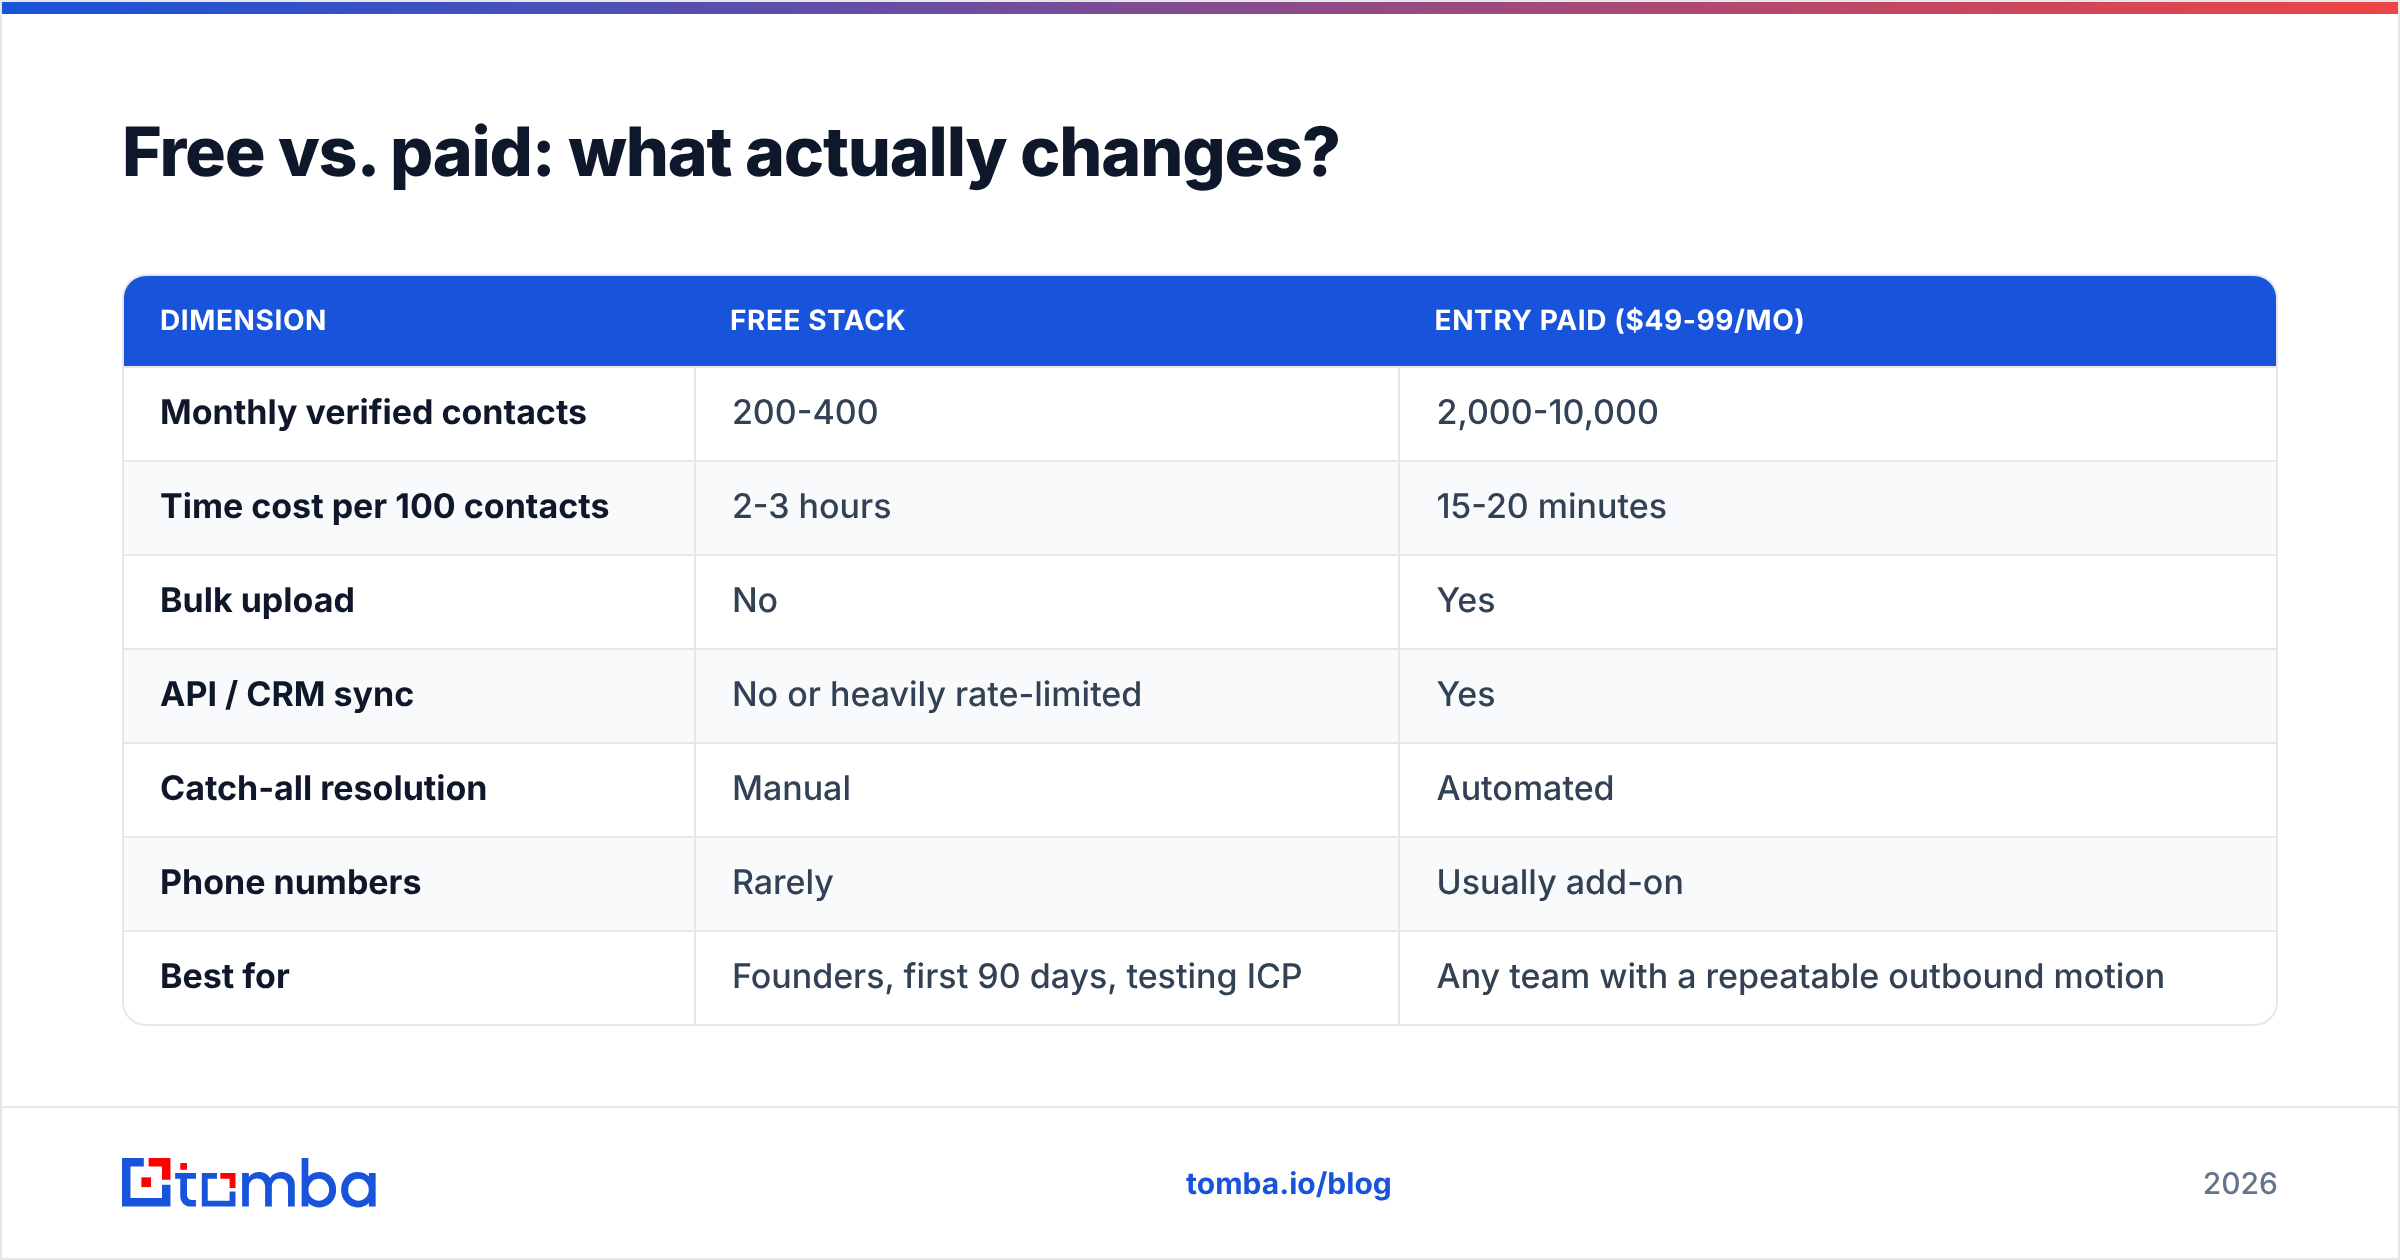Click the 'Catch-all resolution' row label
This screenshot has width=2400, height=1260.
[323, 788]
